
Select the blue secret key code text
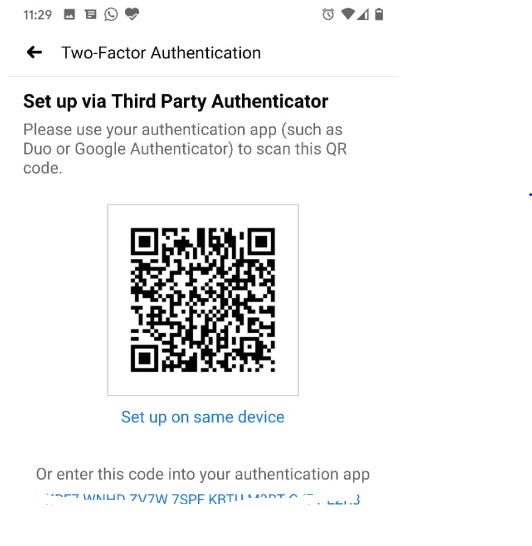click(203, 499)
